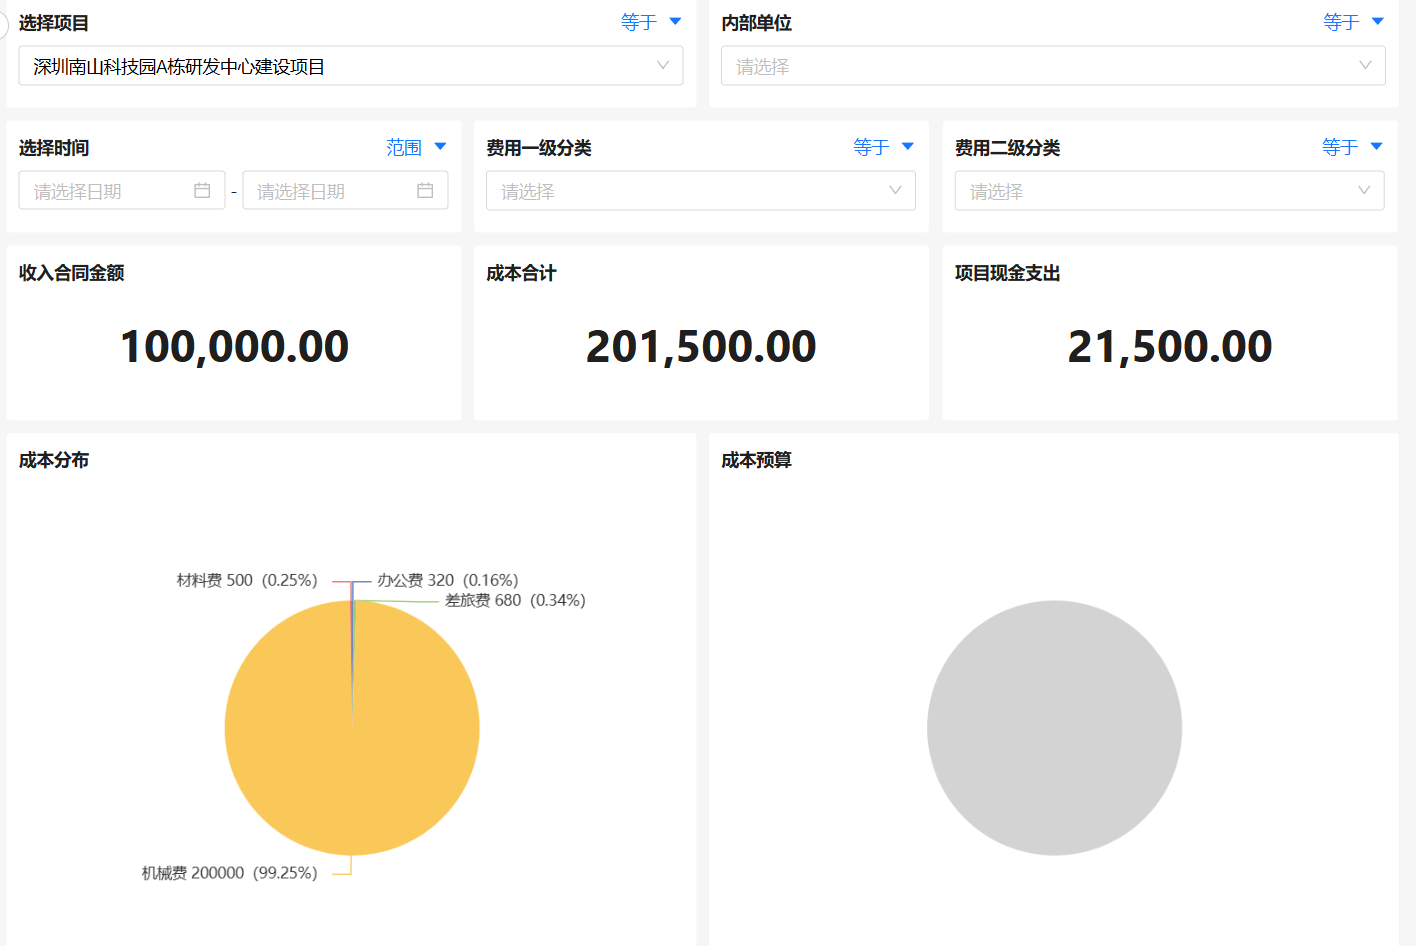Click the 材料费 500 (0.25%) label
This screenshot has height=946, width=1416.
point(247,580)
